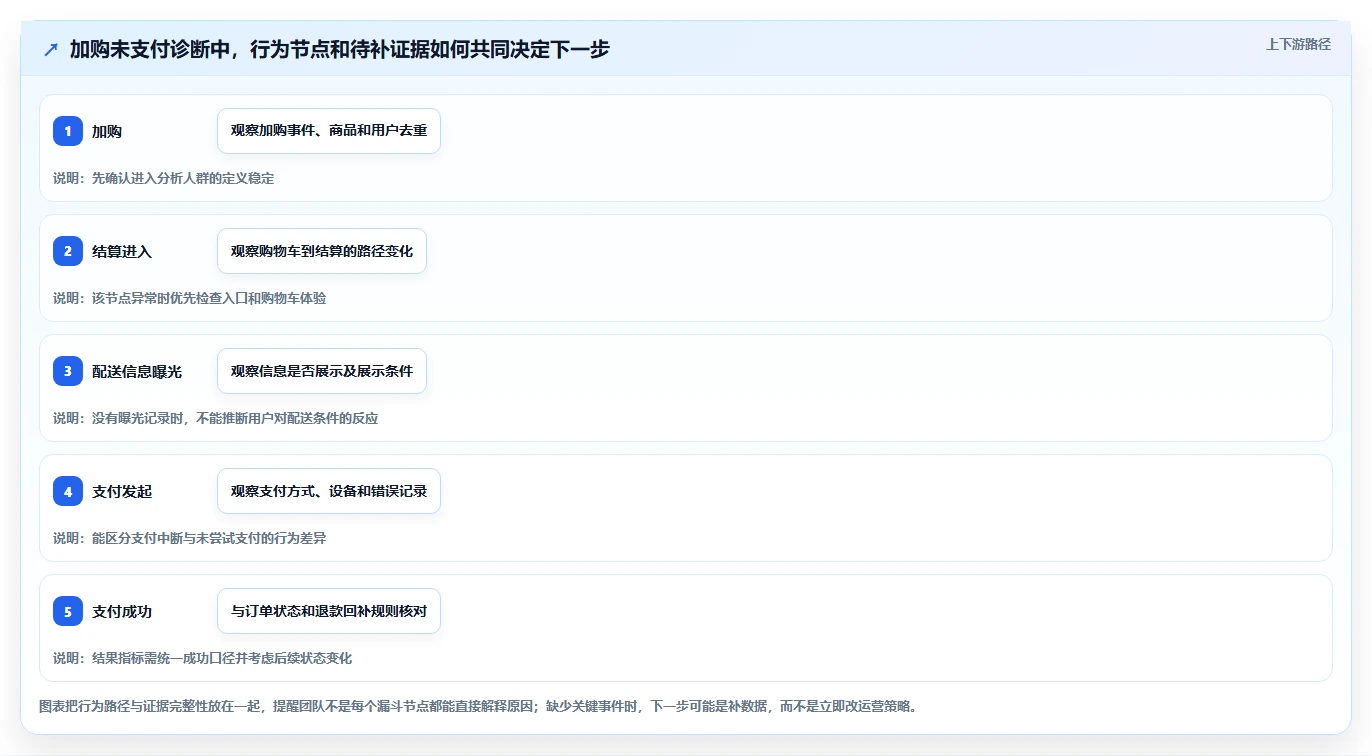The width and height of the screenshot is (1372, 756).
Task: Click the note 能区分支付中断与未尝试支付的行为差异
Action: click(x=189, y=538)
